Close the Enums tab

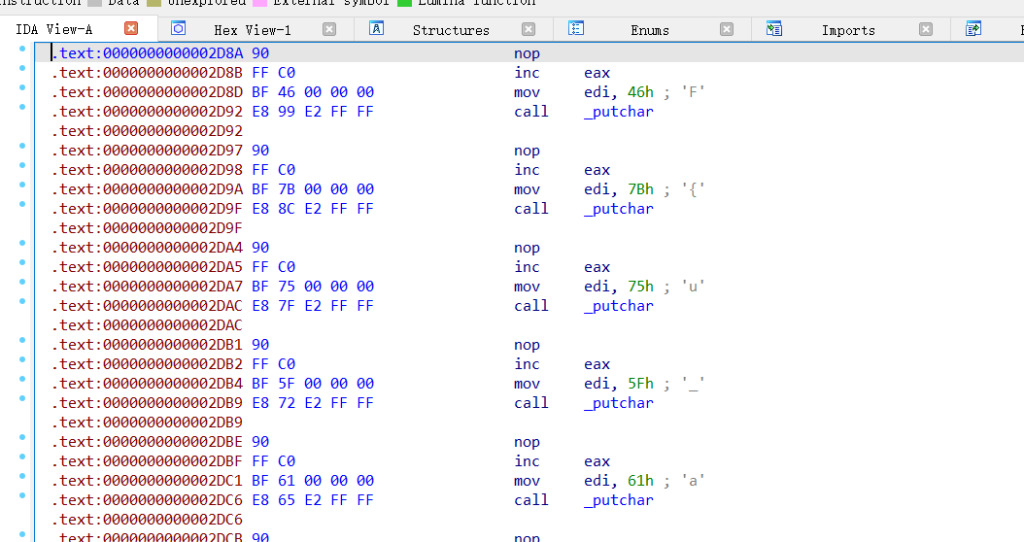[727, 30]
